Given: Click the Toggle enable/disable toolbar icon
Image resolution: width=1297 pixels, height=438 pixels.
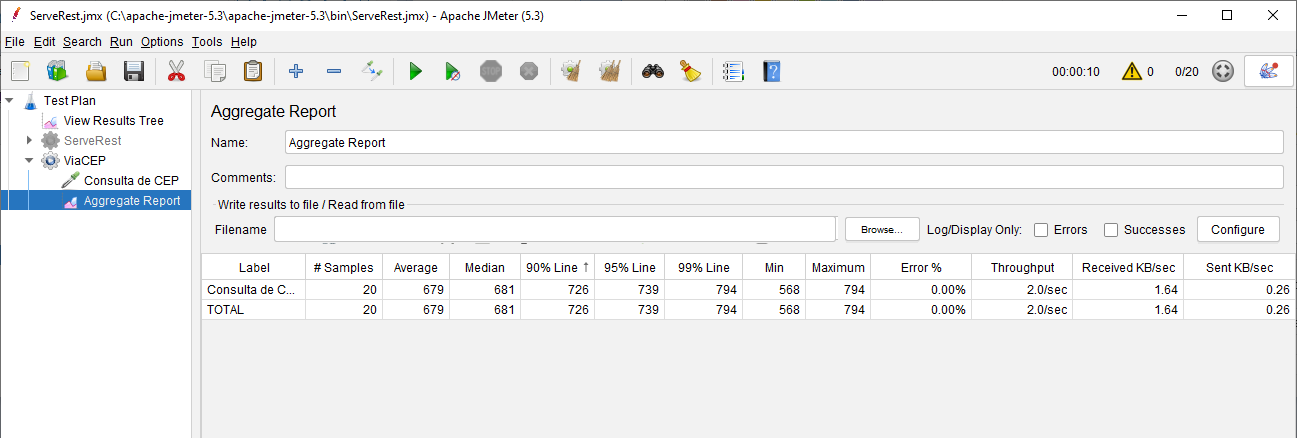Looking at the screenshot, I should coord(372,71).
